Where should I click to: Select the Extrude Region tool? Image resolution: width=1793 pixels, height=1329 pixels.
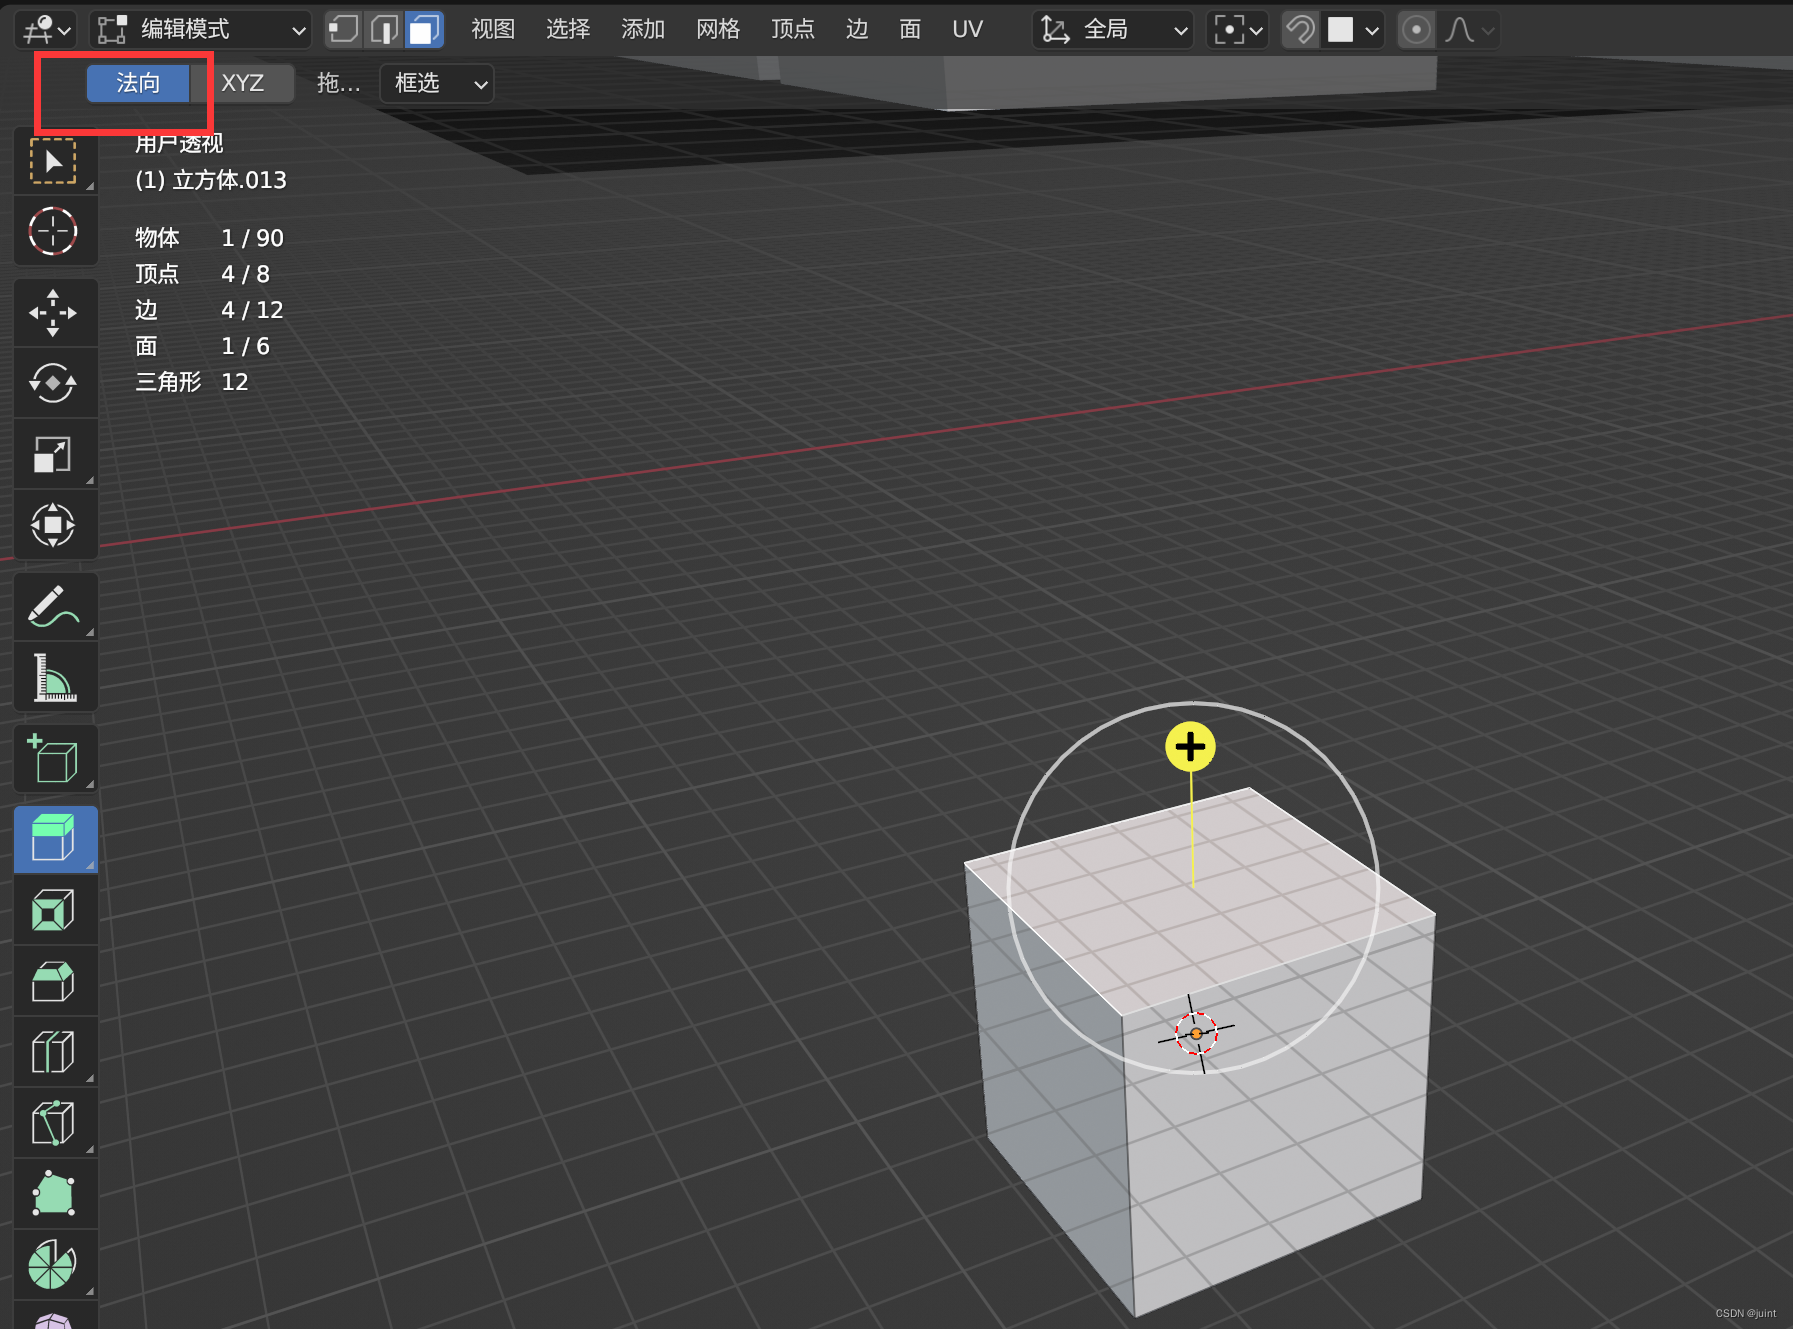point(54,839)
